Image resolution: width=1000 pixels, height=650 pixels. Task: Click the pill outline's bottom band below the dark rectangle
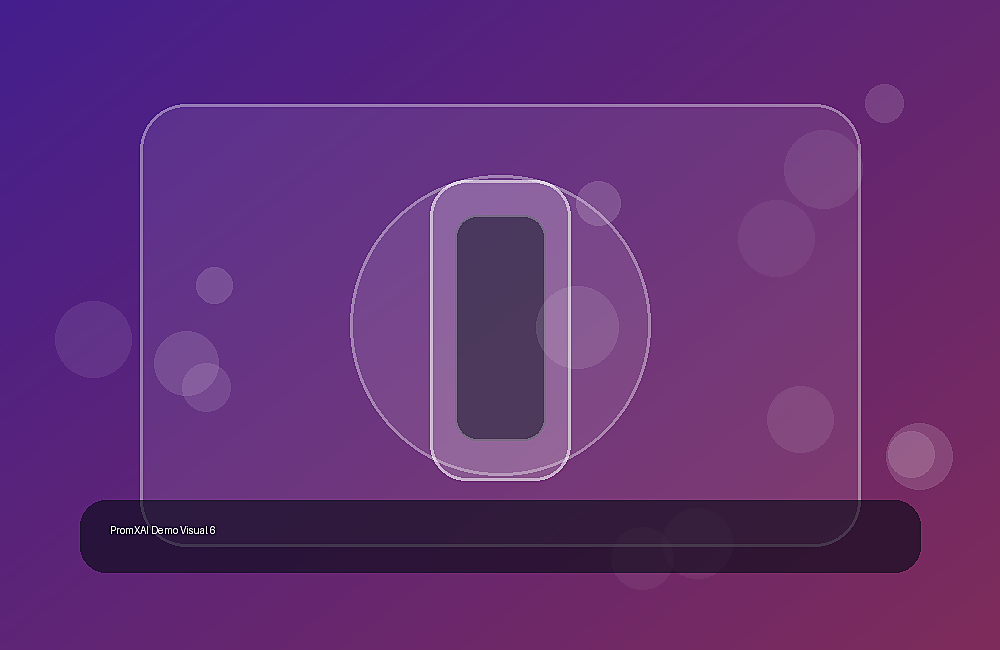pyautogui.click(x=500, y=459)
